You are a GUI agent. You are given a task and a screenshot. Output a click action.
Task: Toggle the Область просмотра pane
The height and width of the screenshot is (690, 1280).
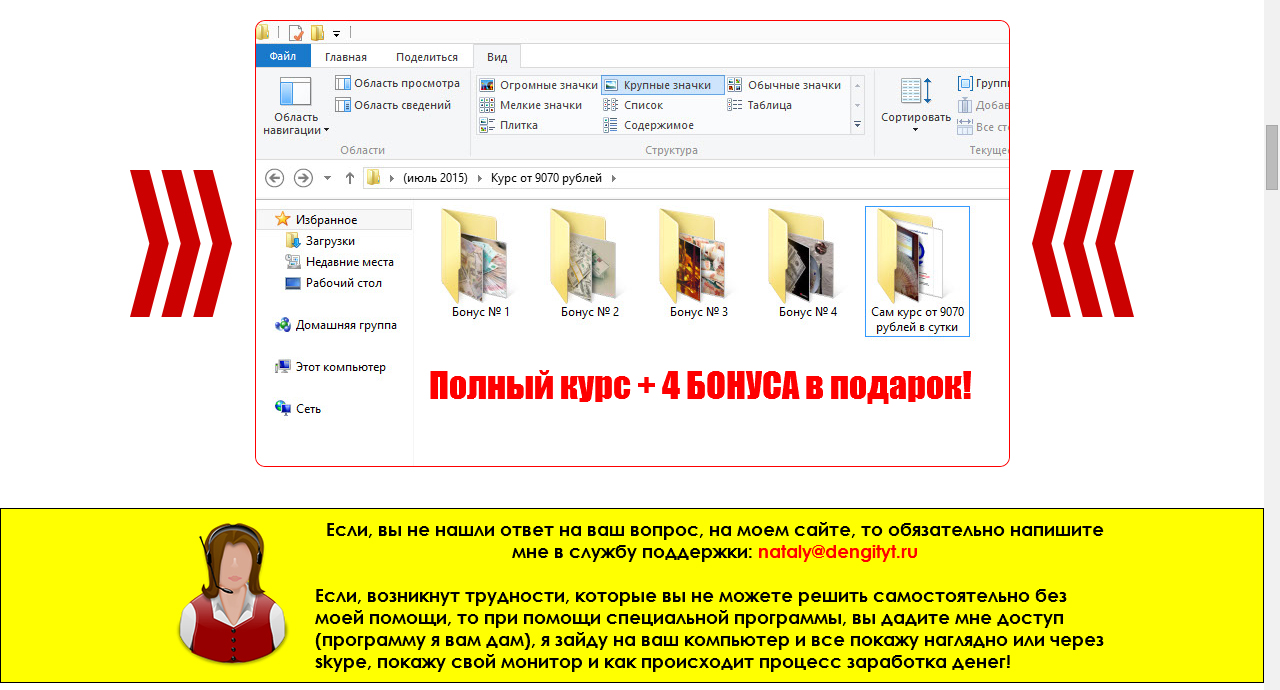coord(397,83)
